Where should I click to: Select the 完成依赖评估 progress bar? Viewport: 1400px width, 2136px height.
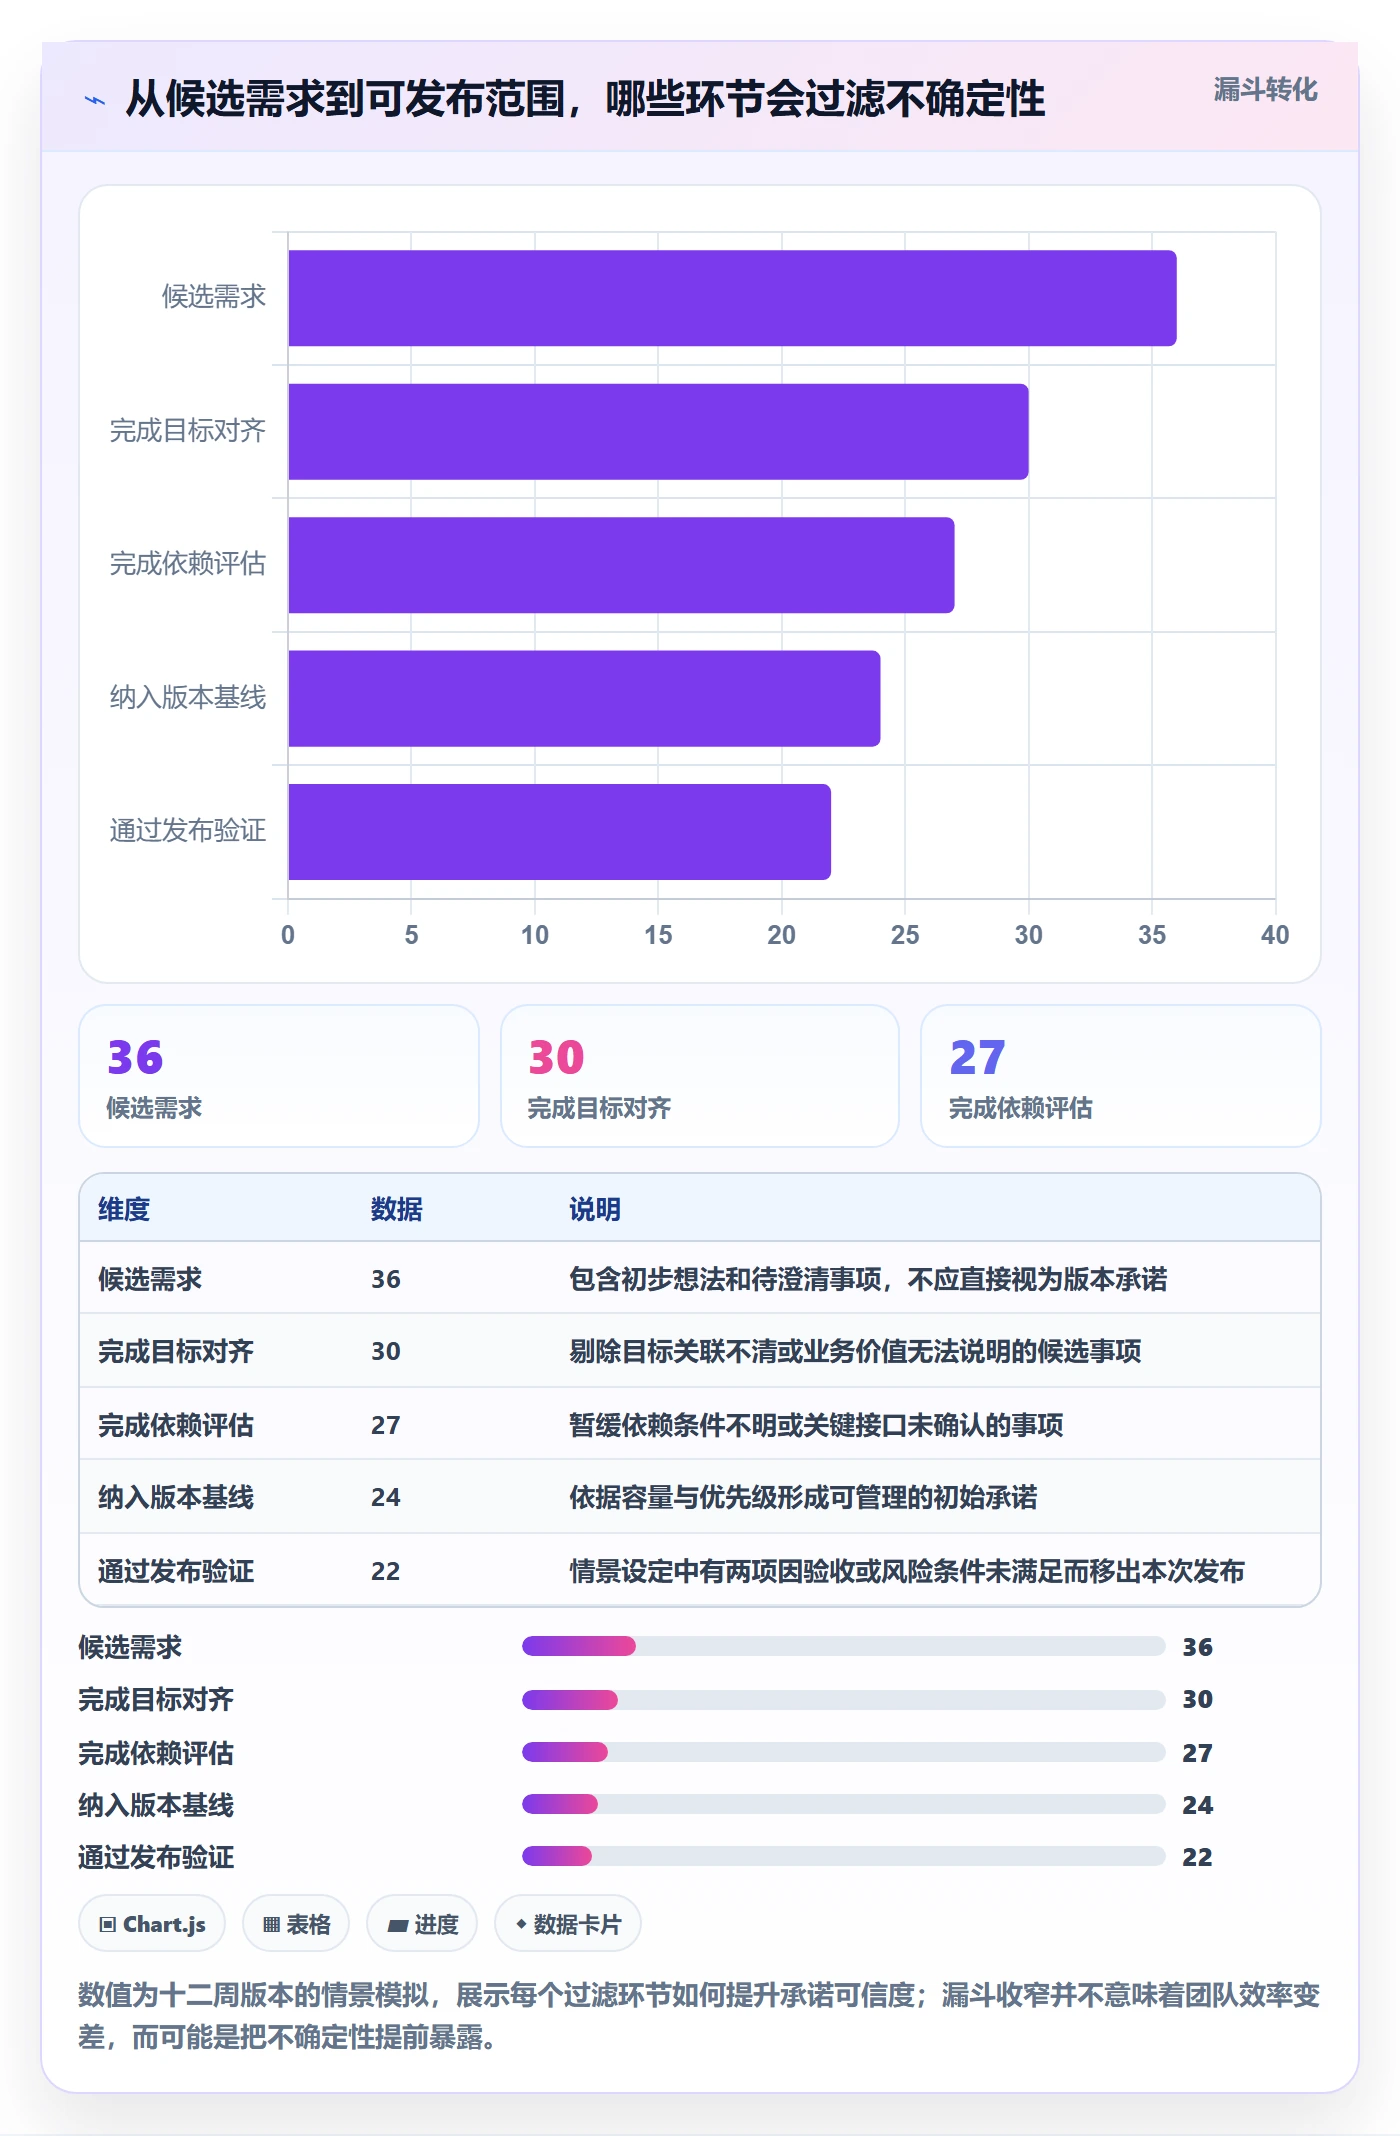pyautogui.click(x=843, y=1751)
